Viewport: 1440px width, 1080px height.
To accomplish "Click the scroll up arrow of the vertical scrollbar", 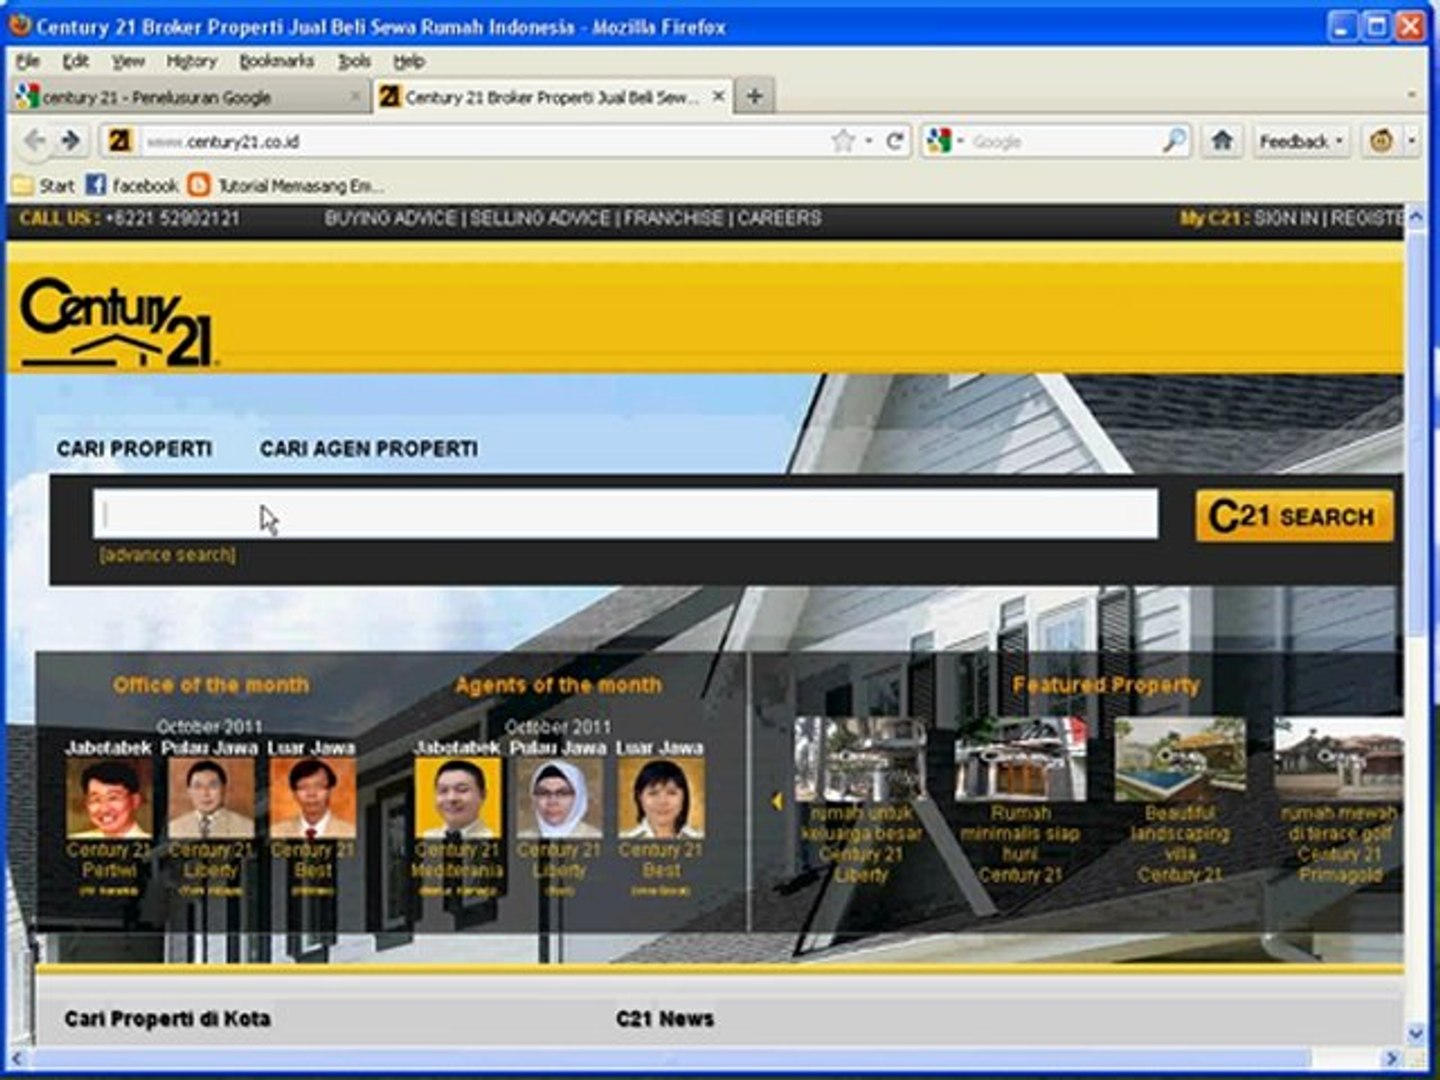I will pos(1416,217).
